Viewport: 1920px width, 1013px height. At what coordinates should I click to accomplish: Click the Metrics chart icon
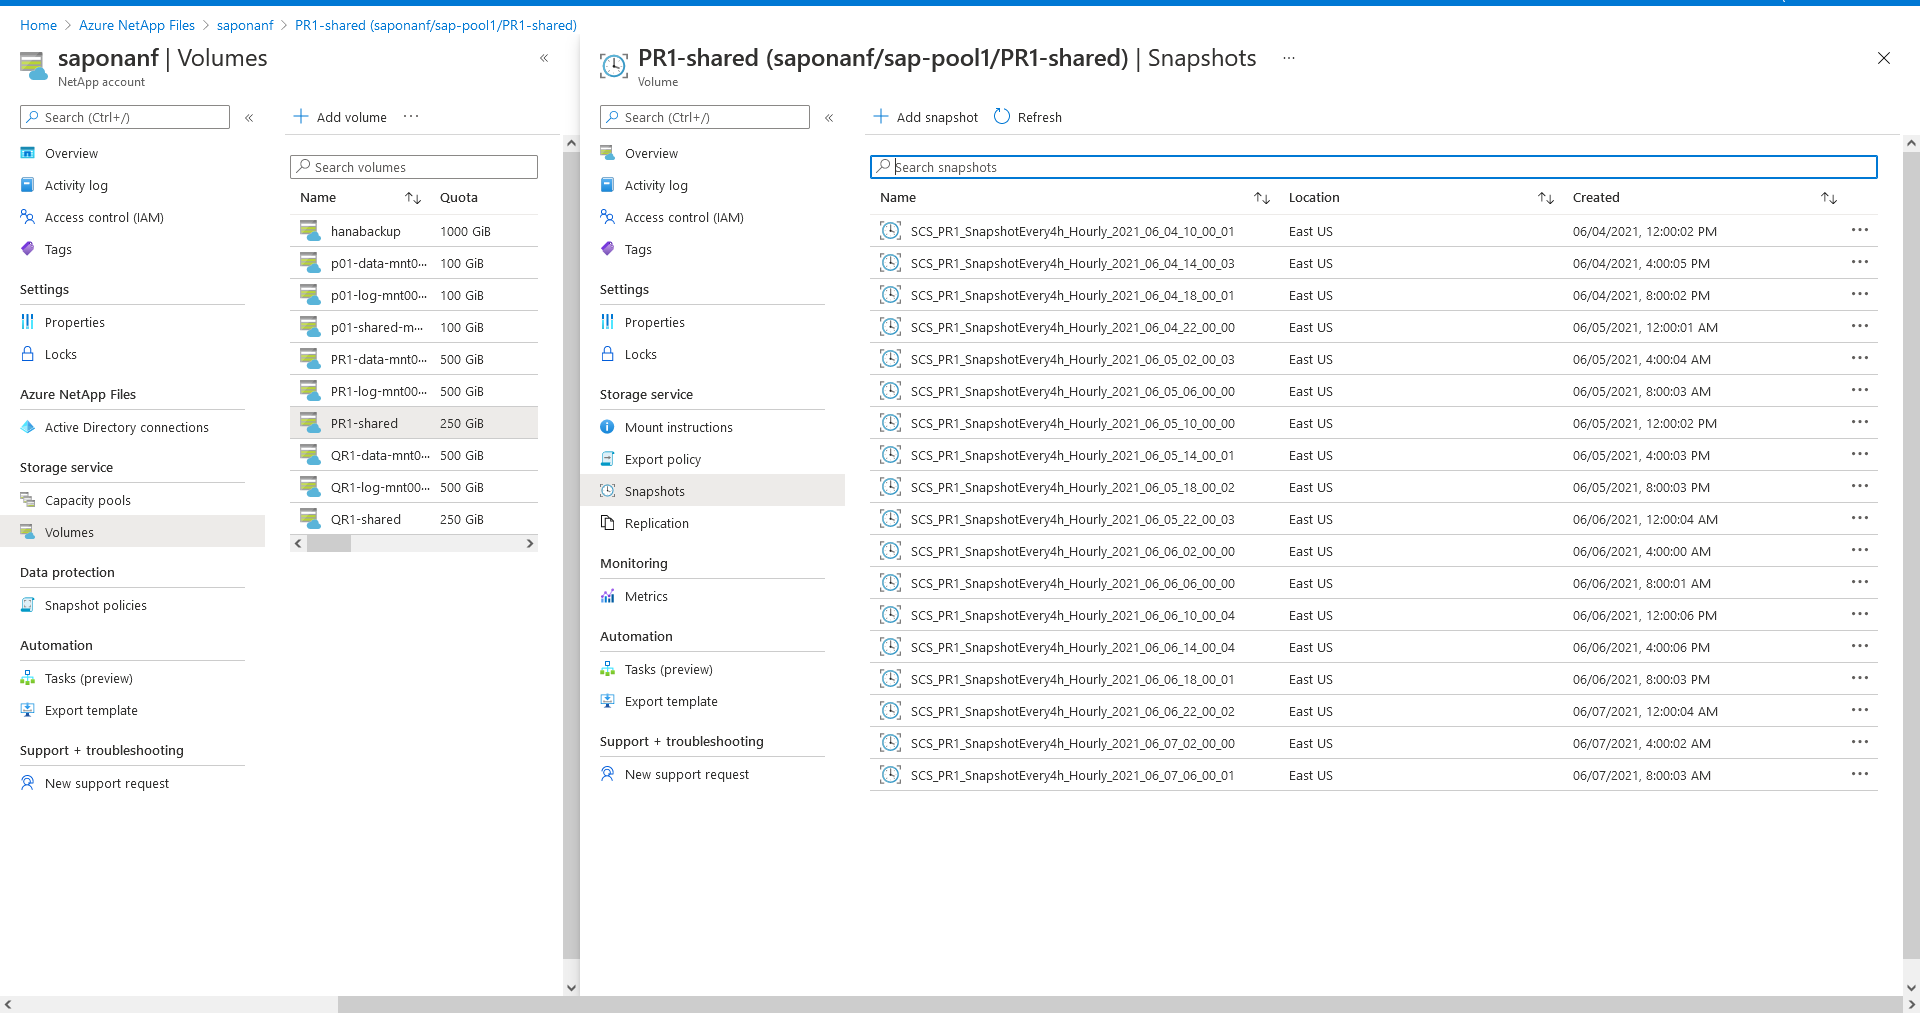point(607,596)
